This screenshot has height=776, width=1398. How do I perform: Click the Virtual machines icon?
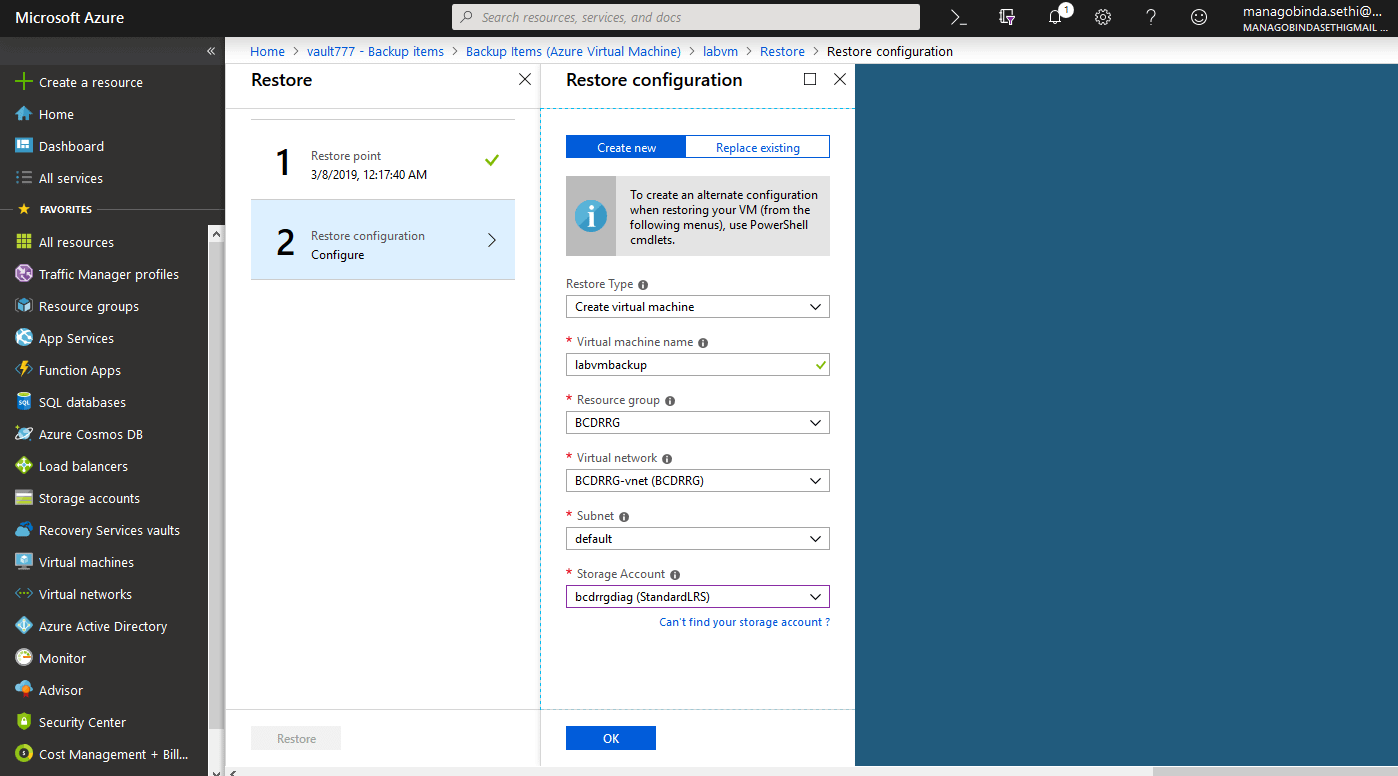(24, 562)
